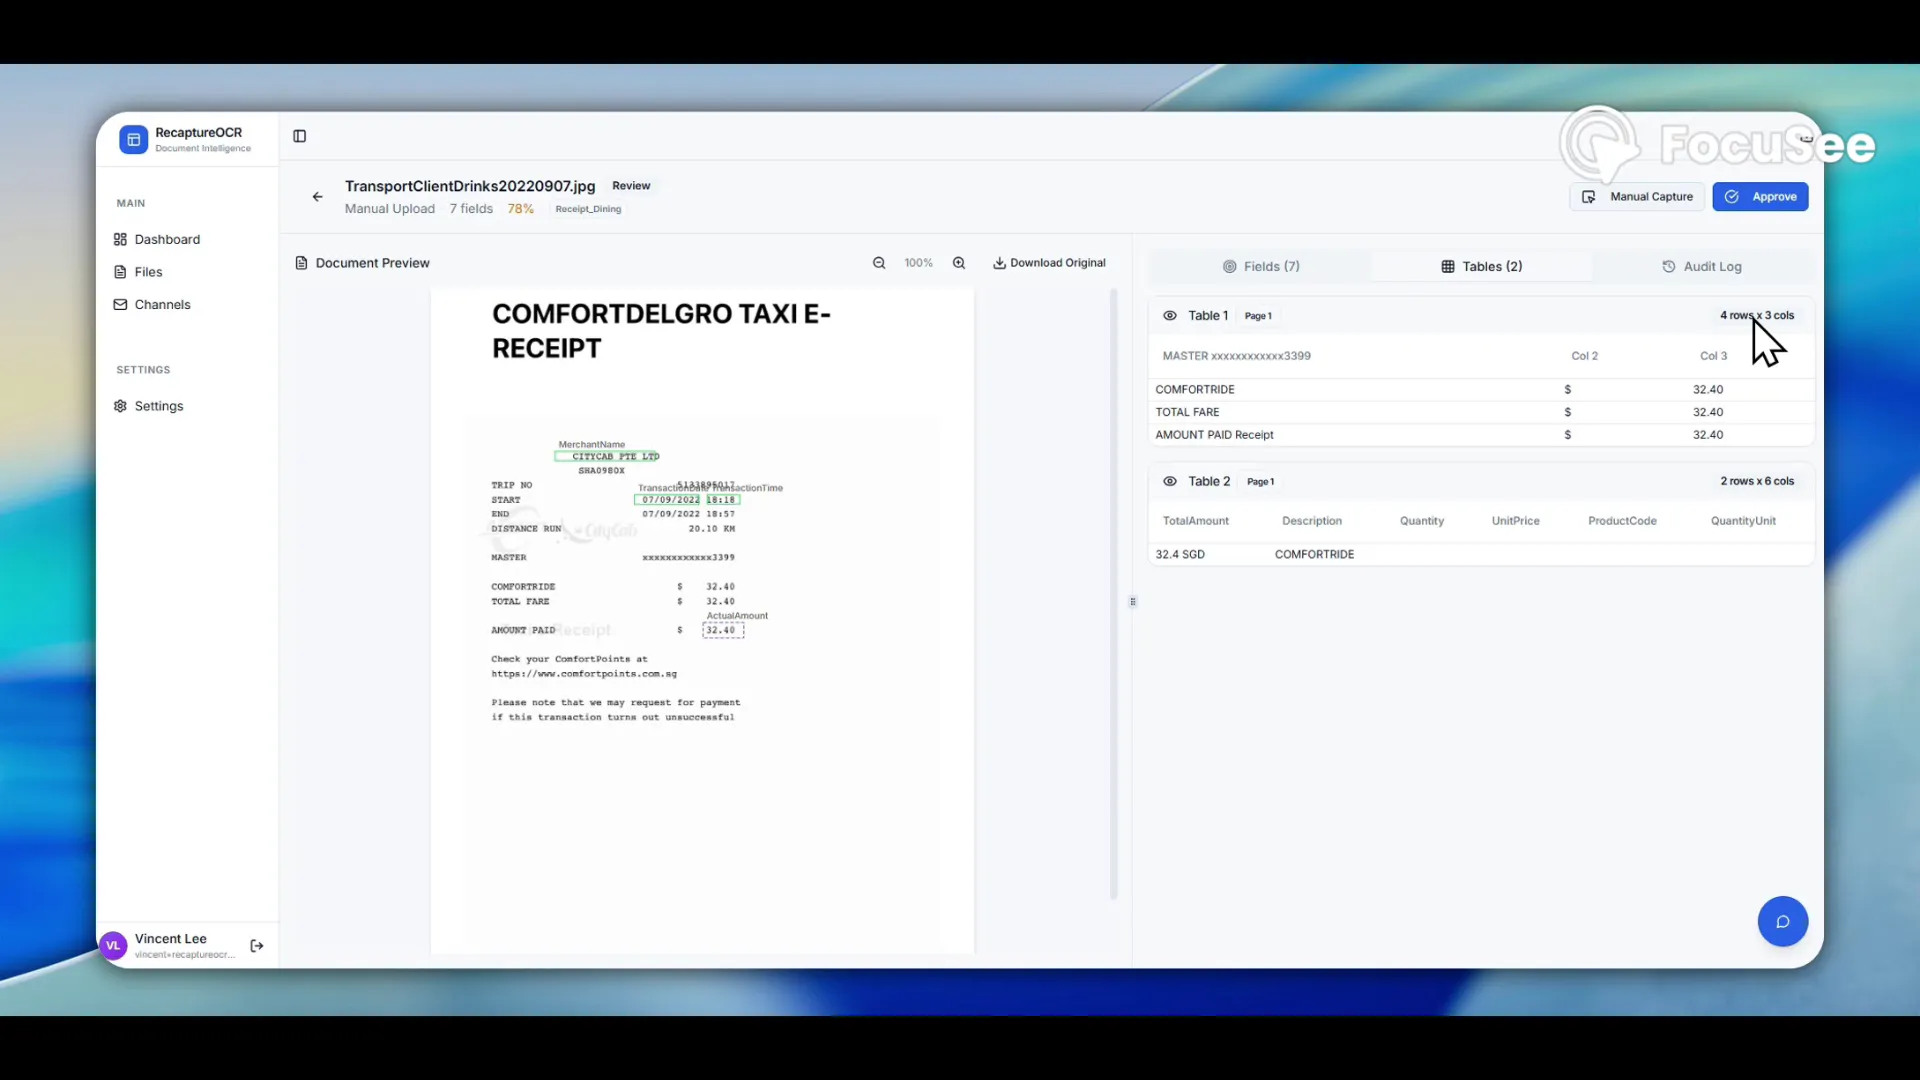The width and height of the screenshot is (1920, 1080).
Task: Click the Col 3 header in Table 1
Action: point(1713,356)
